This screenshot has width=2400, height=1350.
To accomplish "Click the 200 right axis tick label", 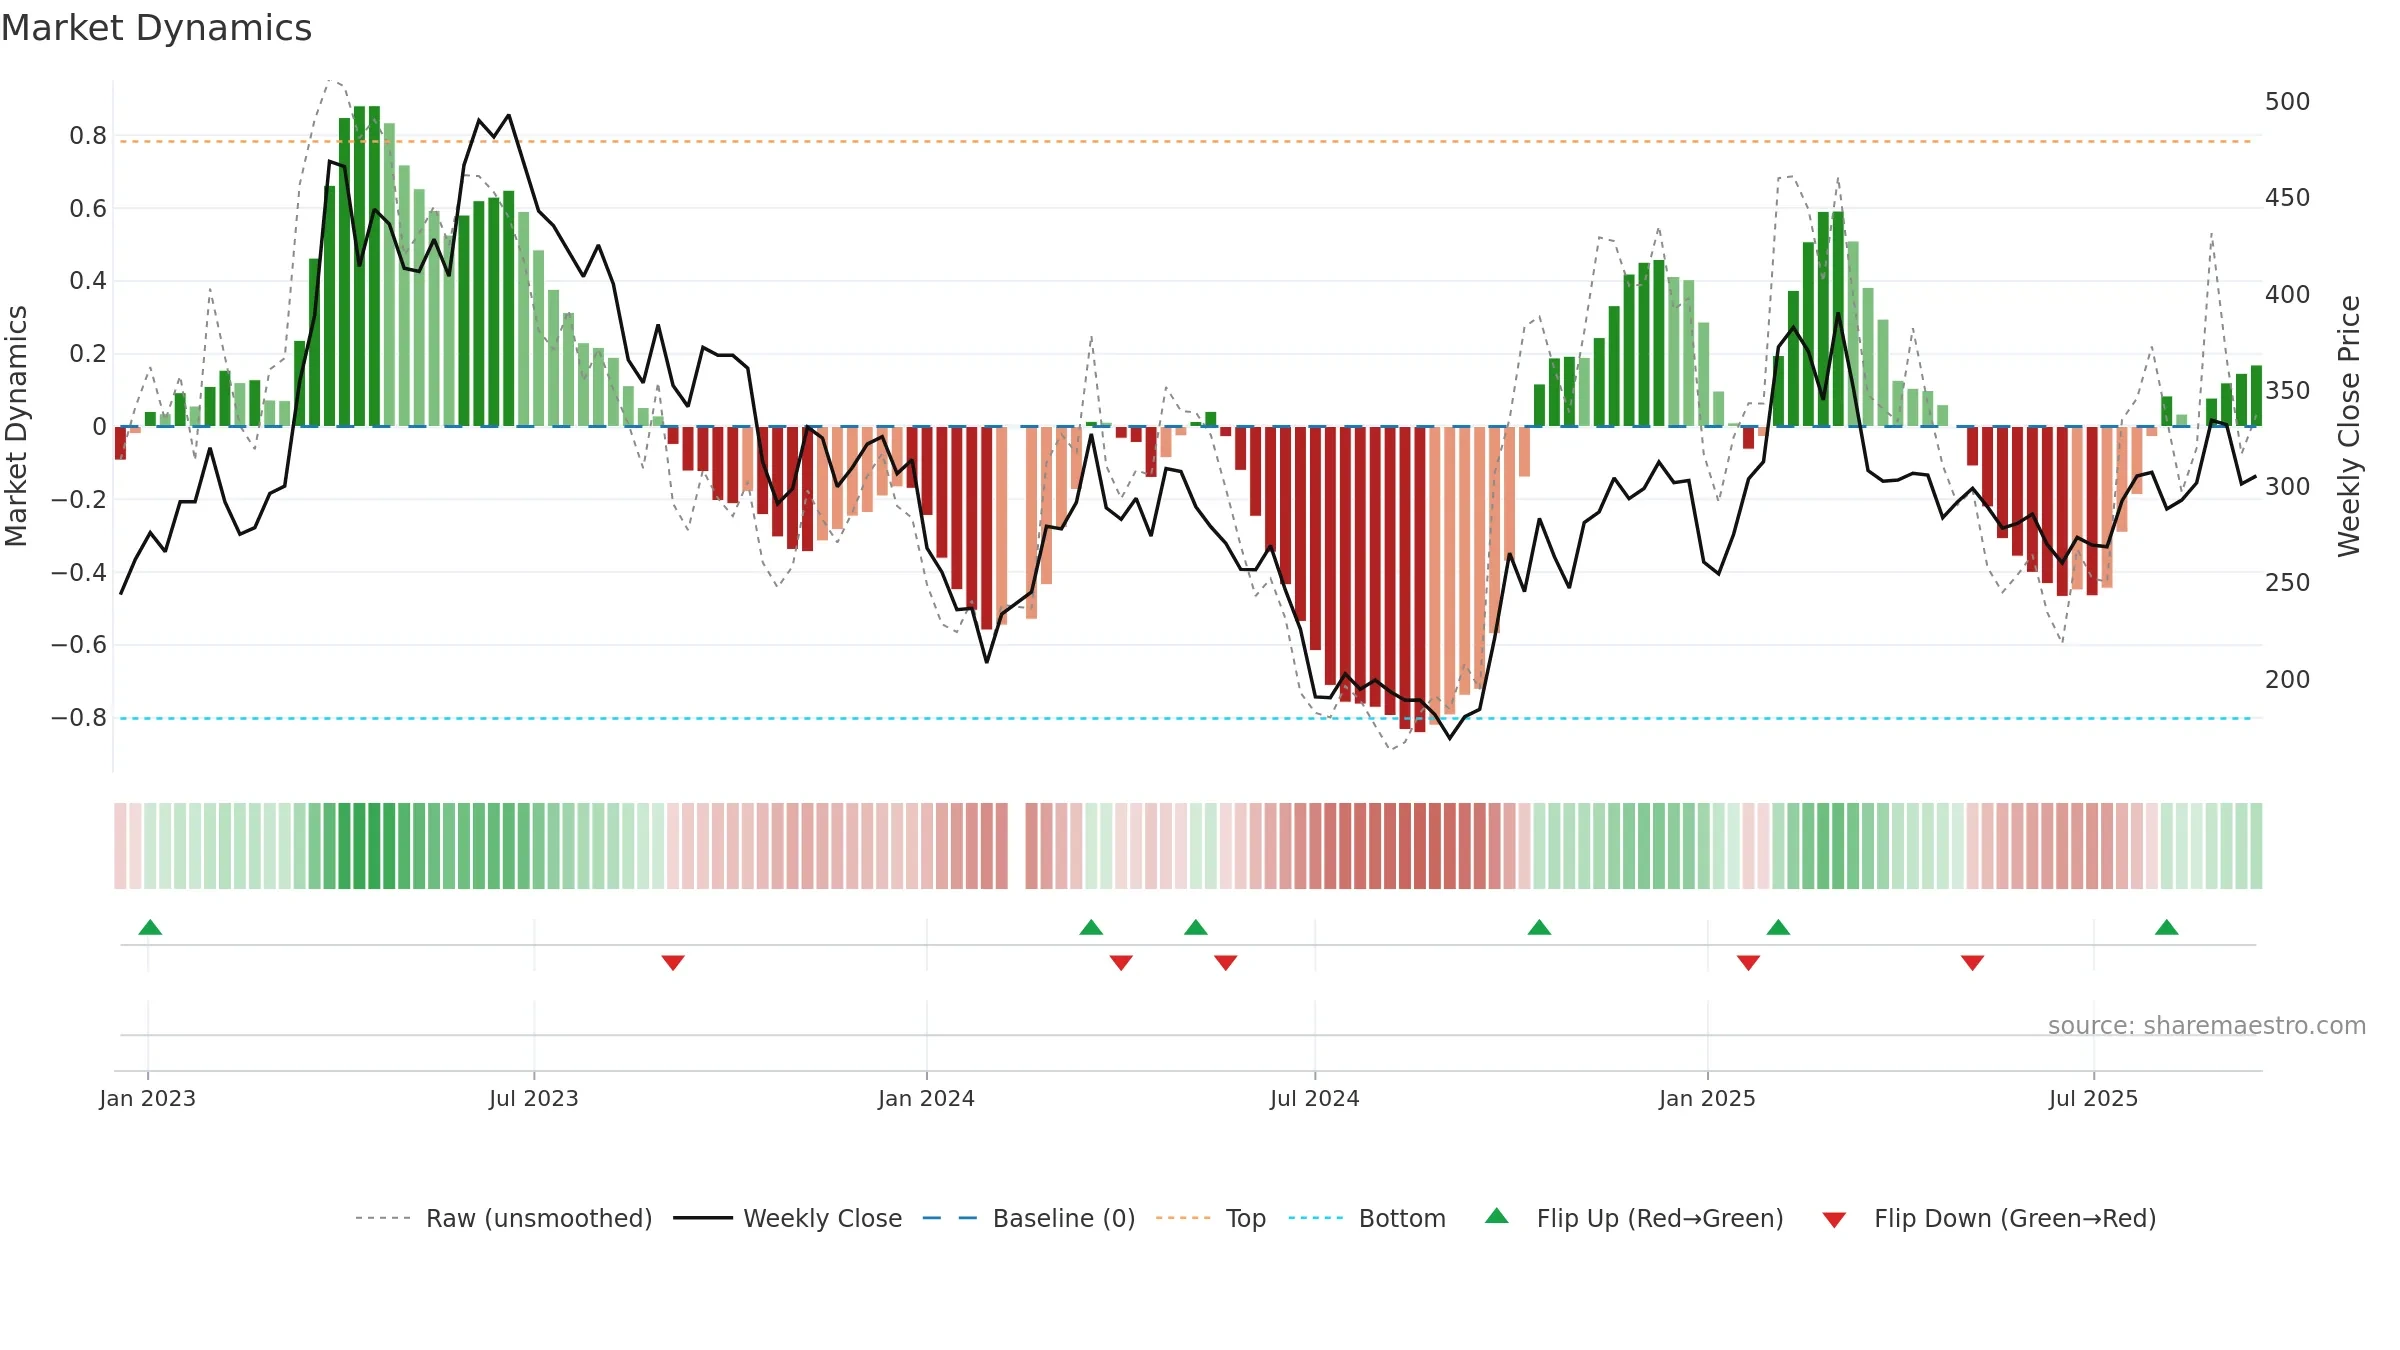I will [2288, 680].
